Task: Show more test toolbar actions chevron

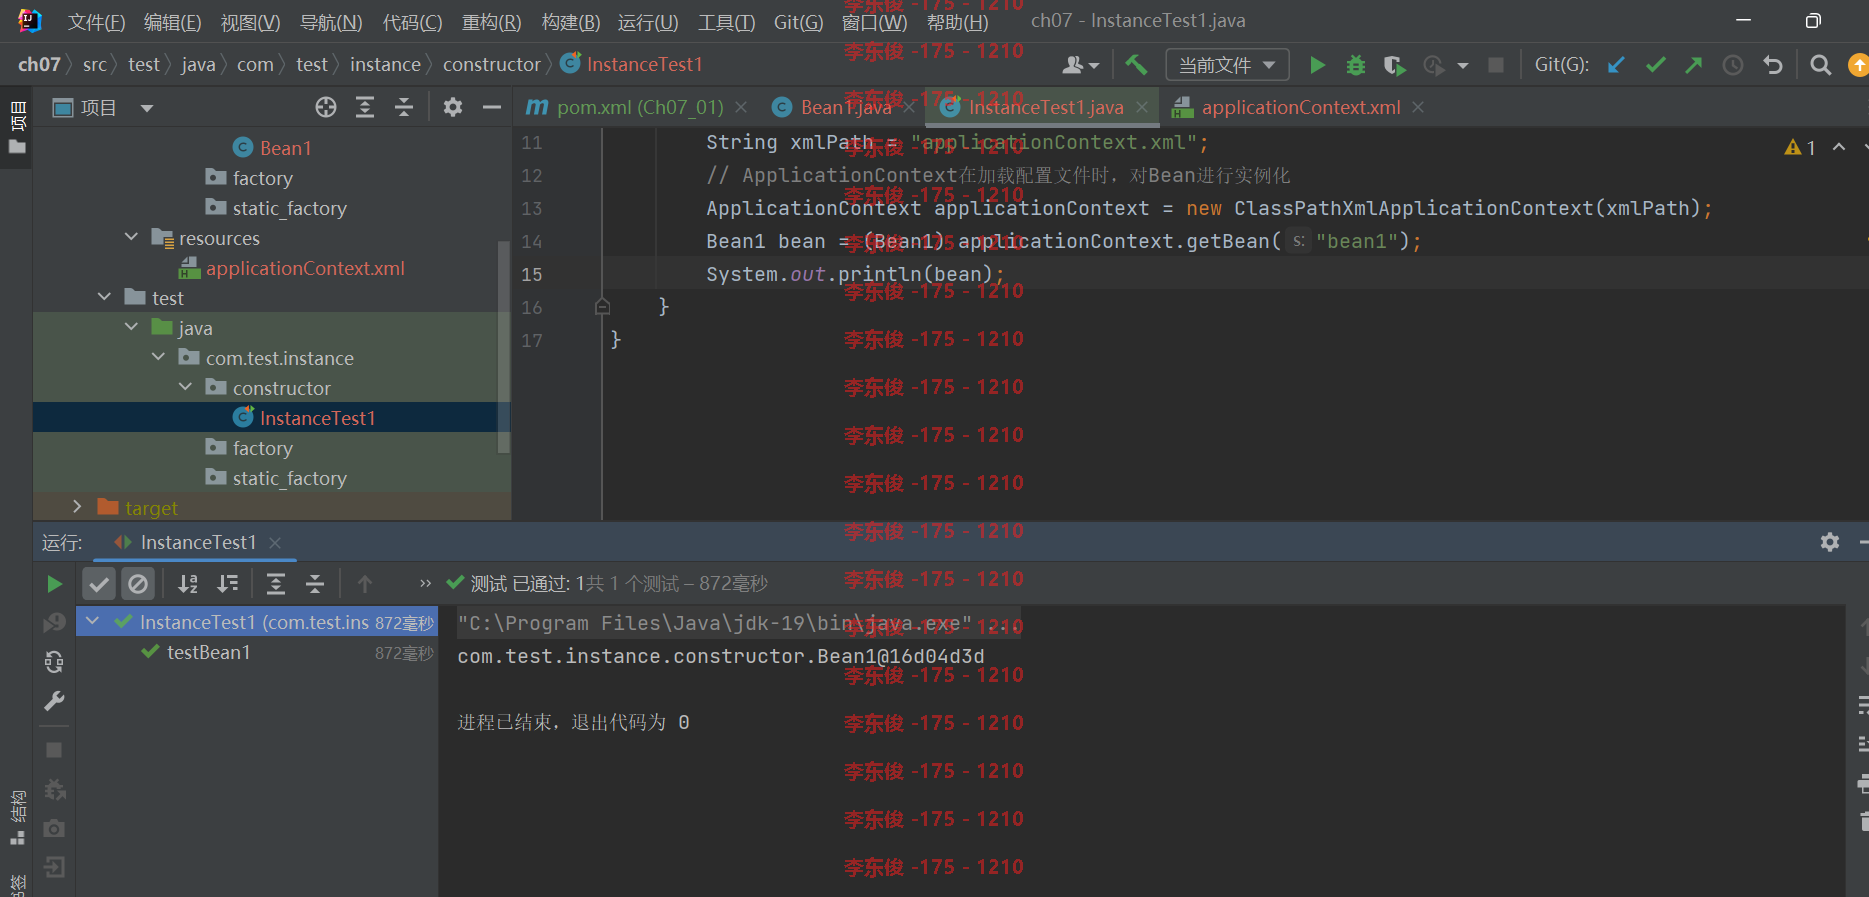Action: 425,584
